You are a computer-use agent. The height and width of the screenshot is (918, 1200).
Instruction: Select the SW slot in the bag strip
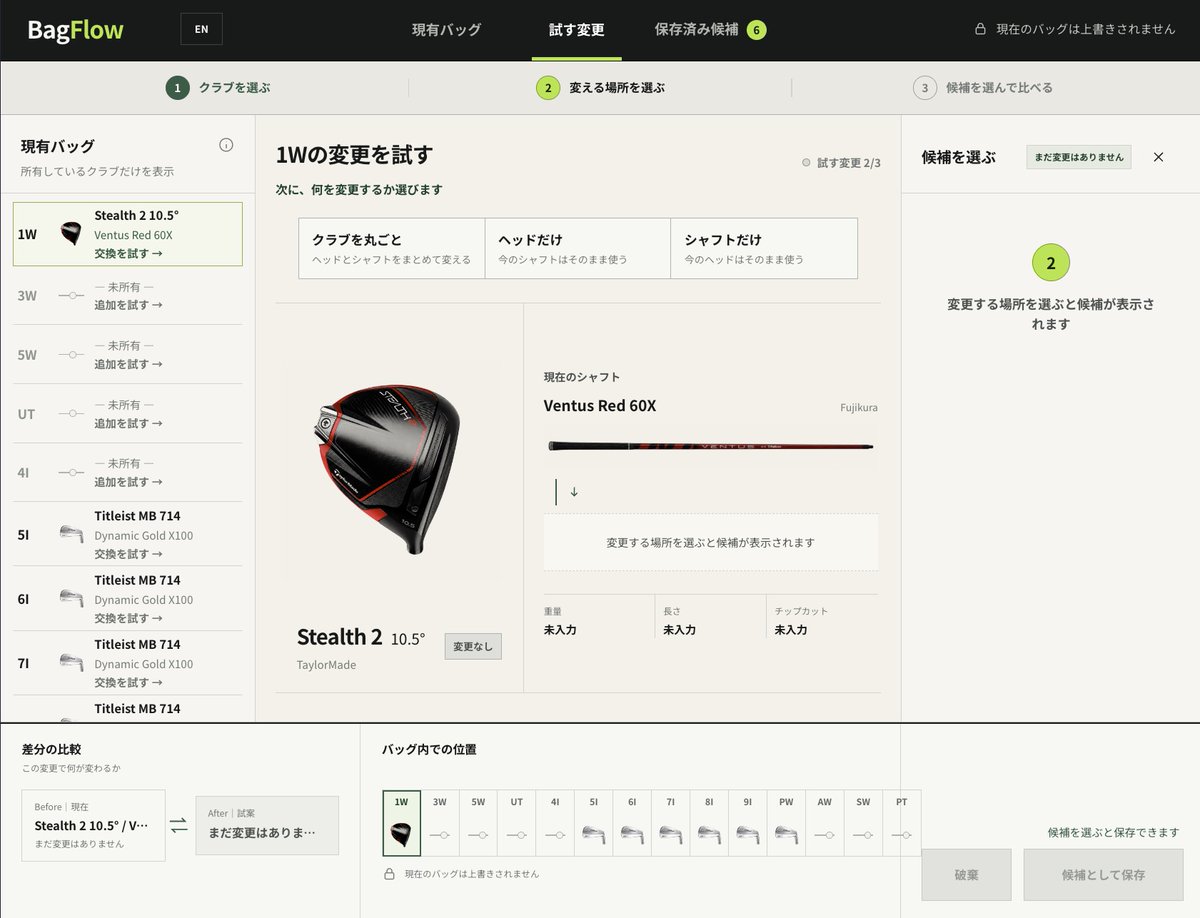863,823
